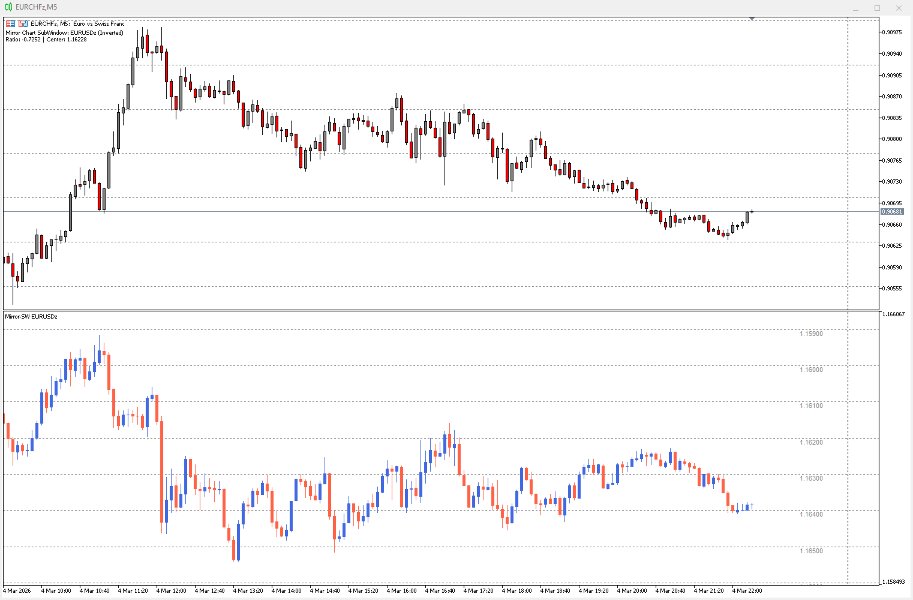The height and width of the screenshot is (600, 913).
Task: Click the 'Mirror Chart SubWindow: EURUSDz' indicator label
Action: coord(64,33)
